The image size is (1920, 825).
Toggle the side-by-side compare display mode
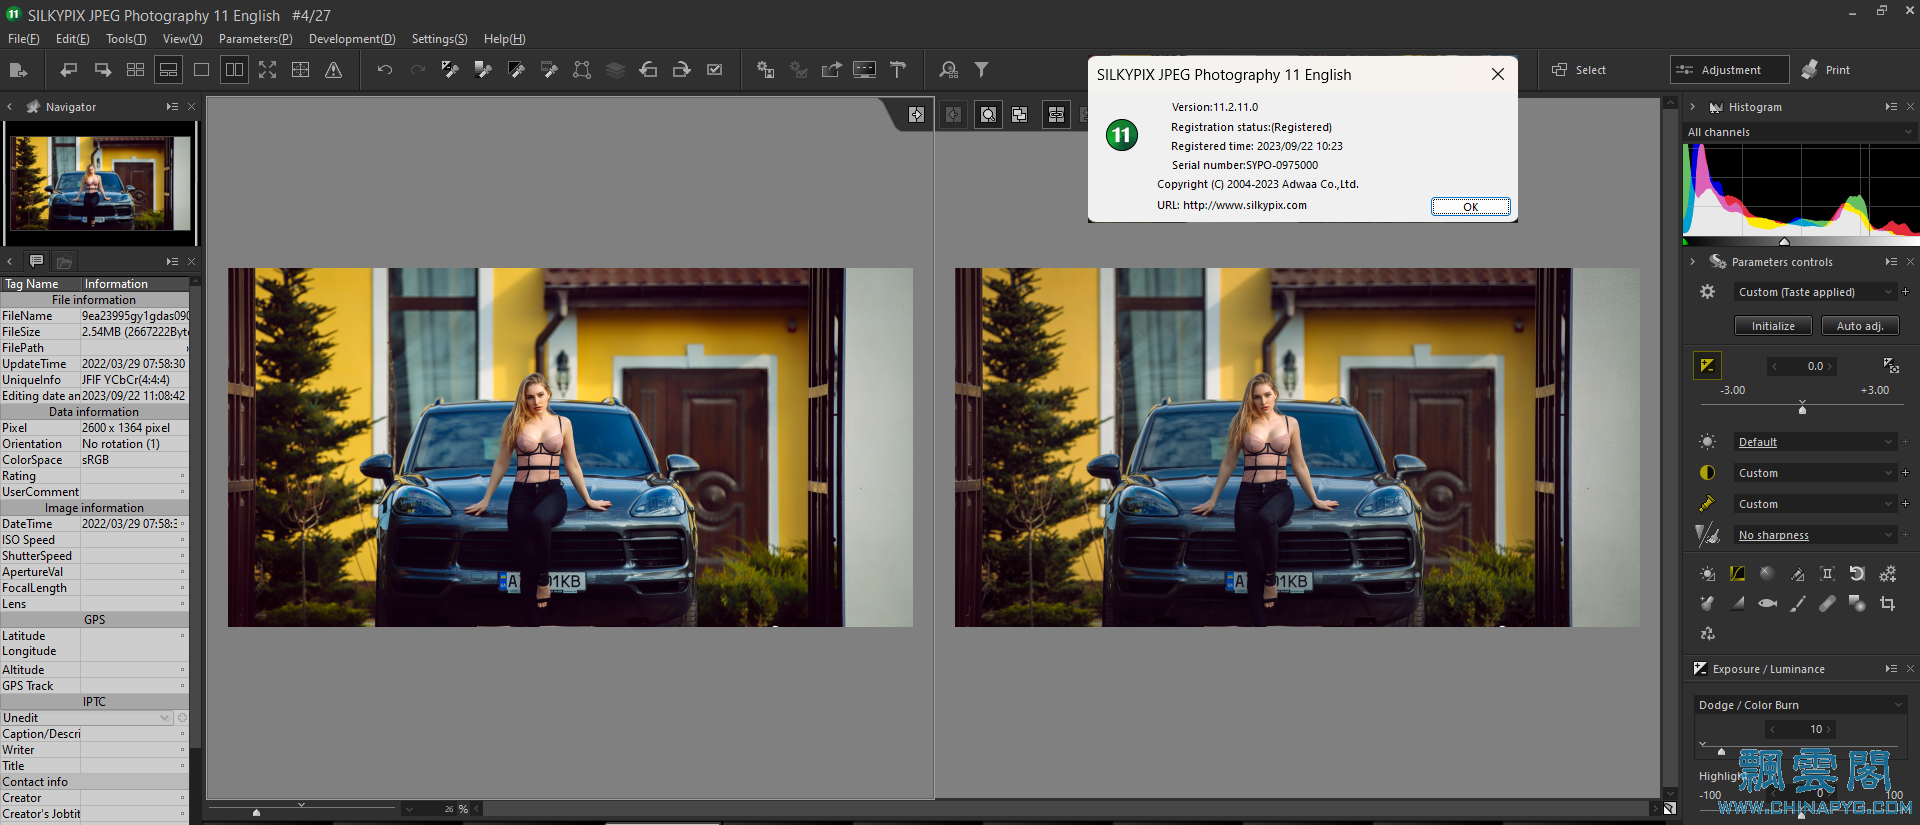(x=234, y=70)
